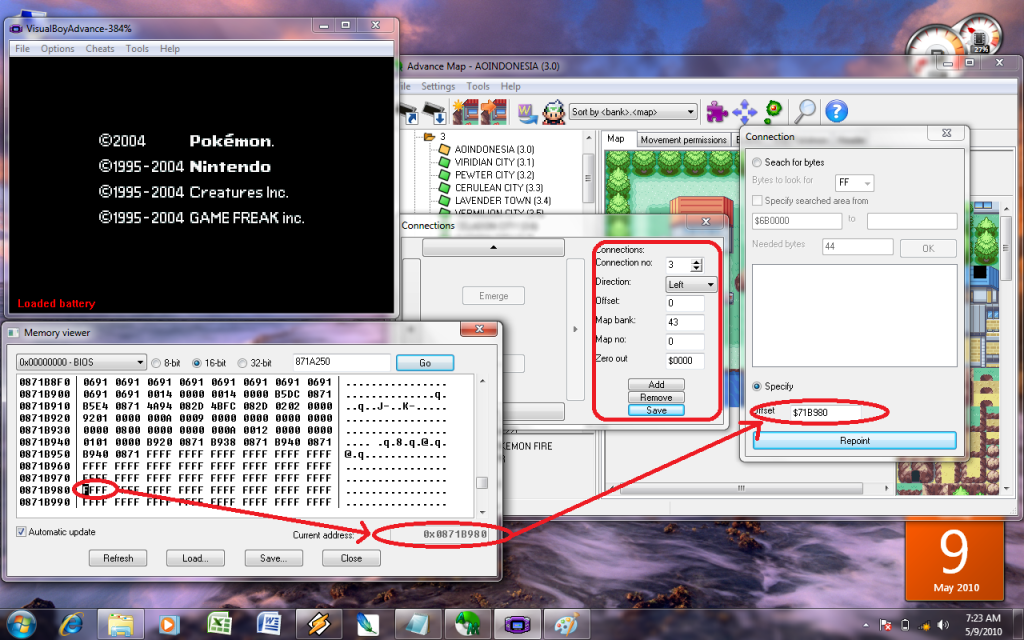
Task: Click the map list vertical scrollbar thumb
Action: pos(588,178)
